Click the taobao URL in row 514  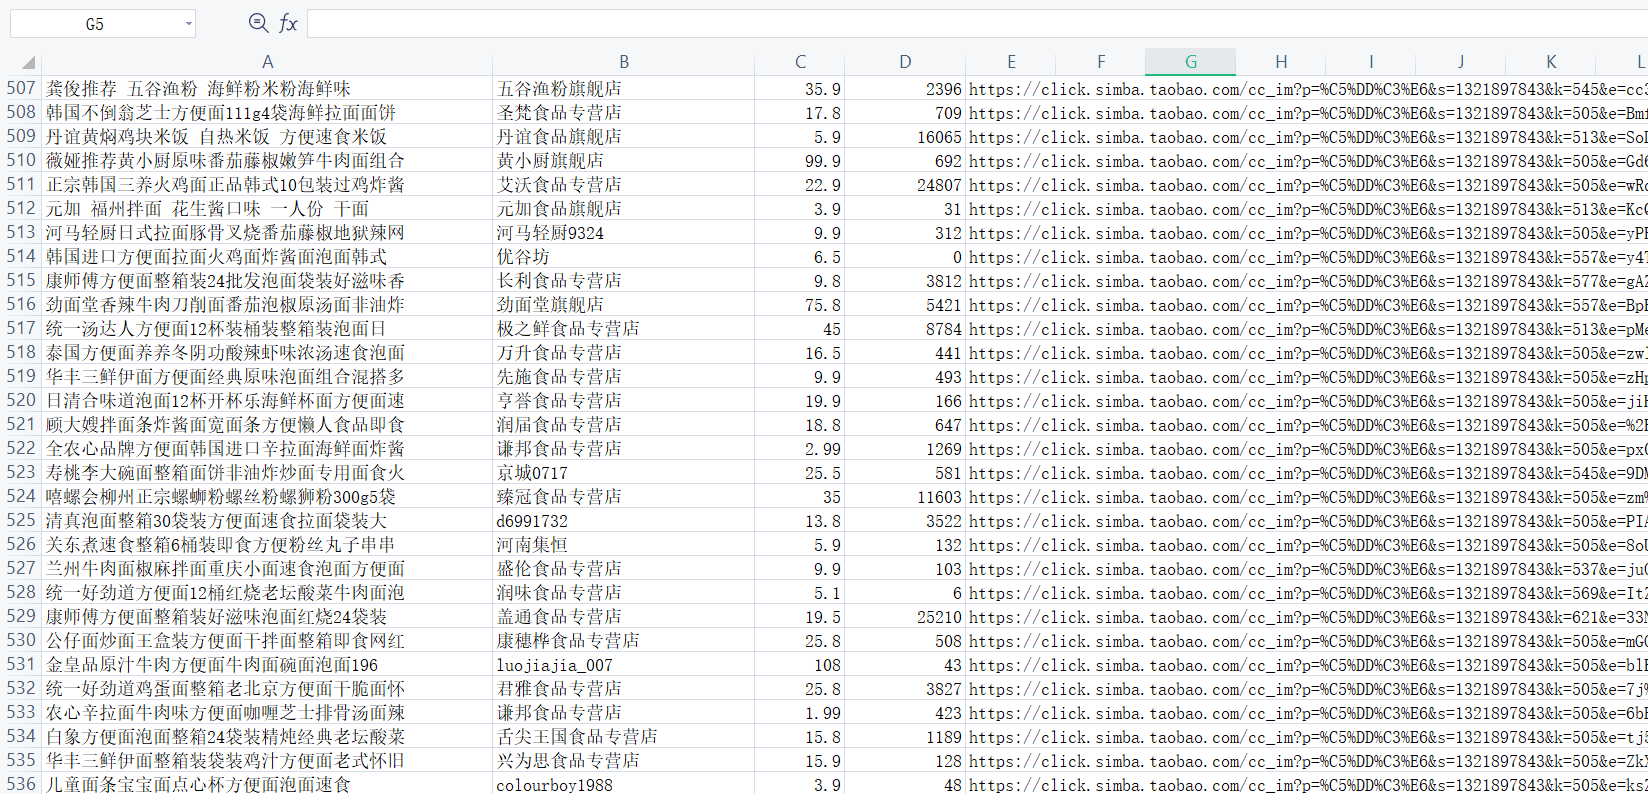[1307, 257]
